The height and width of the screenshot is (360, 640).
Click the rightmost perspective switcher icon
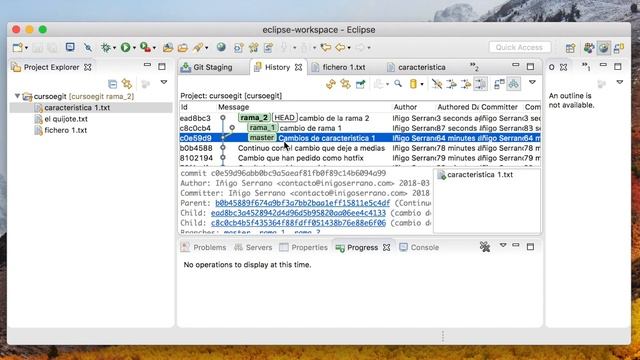coord(619,48)
